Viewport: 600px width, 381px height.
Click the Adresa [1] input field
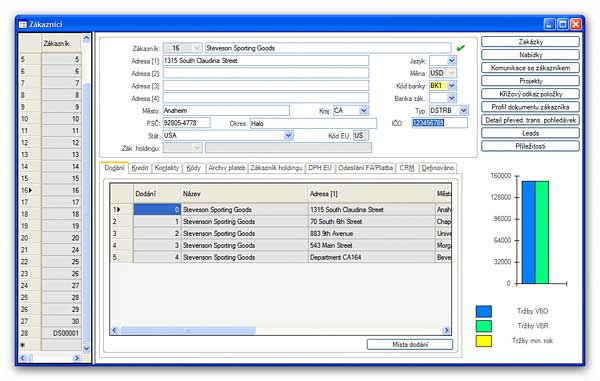266,60
